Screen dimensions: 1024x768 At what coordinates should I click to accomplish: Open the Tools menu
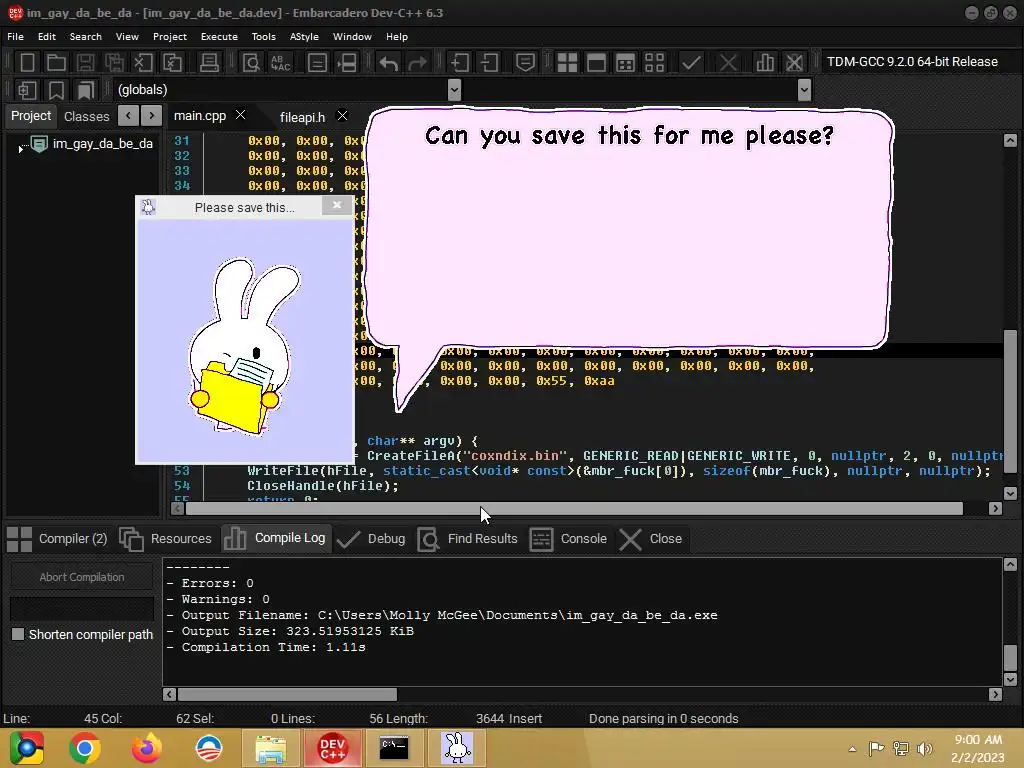(x=263, y=37)
